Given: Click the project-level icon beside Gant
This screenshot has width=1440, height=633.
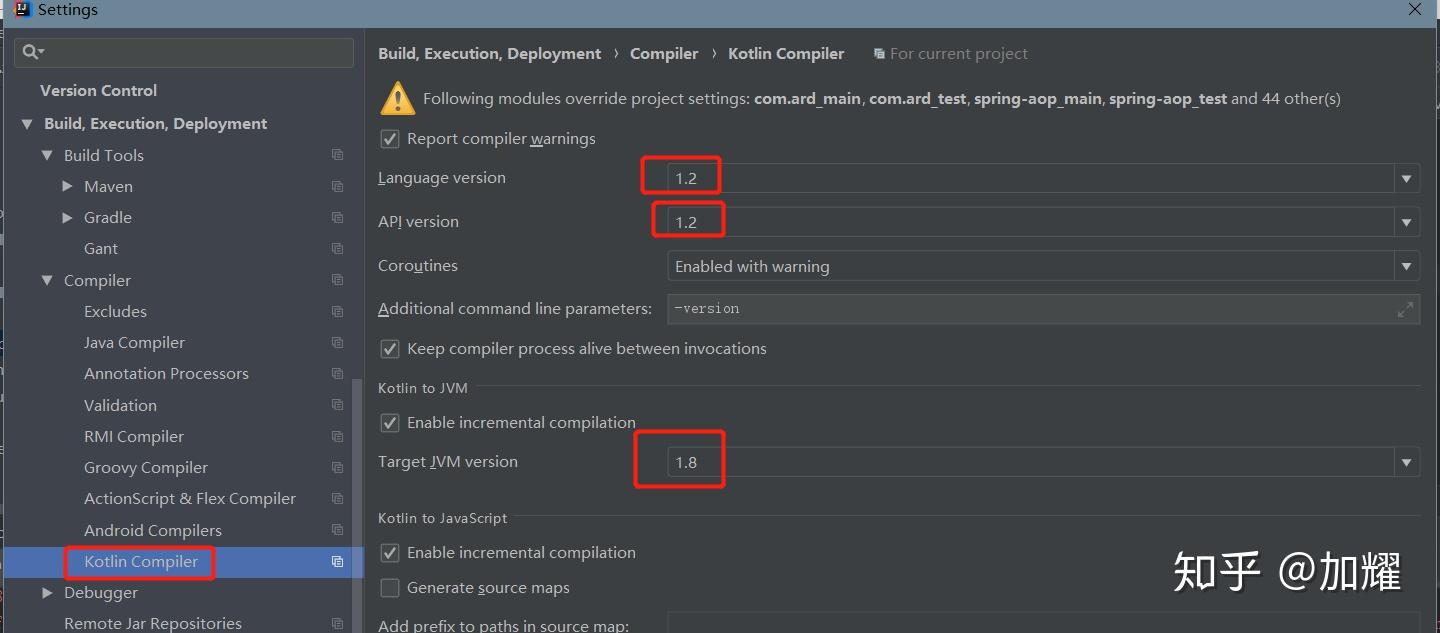Looking at the screenshot, I should pos(337,248).
